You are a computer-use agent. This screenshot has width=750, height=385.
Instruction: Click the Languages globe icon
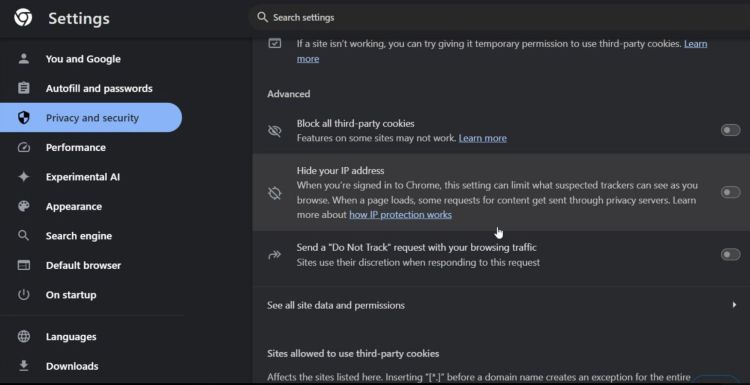[23, 336]
